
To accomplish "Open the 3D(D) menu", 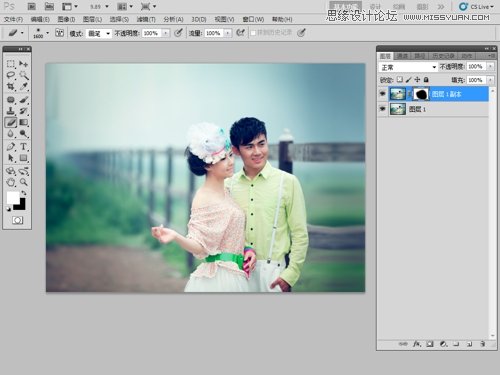I will click(x=199, y=19).
